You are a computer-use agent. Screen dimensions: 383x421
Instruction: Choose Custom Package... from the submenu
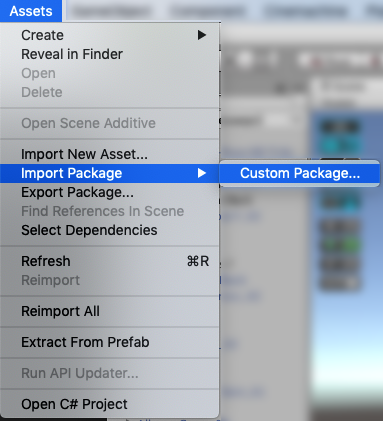pyautogui.click(x=299, y=173)
